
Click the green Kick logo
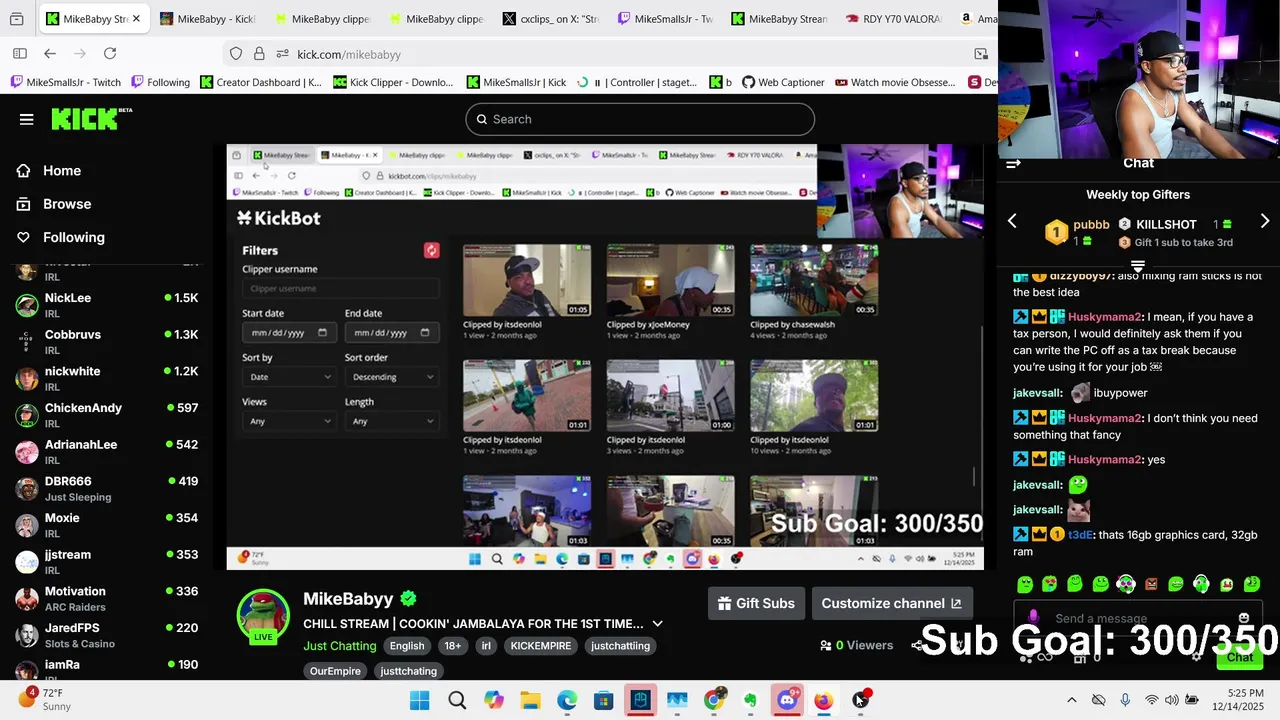[x=91, y=119]
